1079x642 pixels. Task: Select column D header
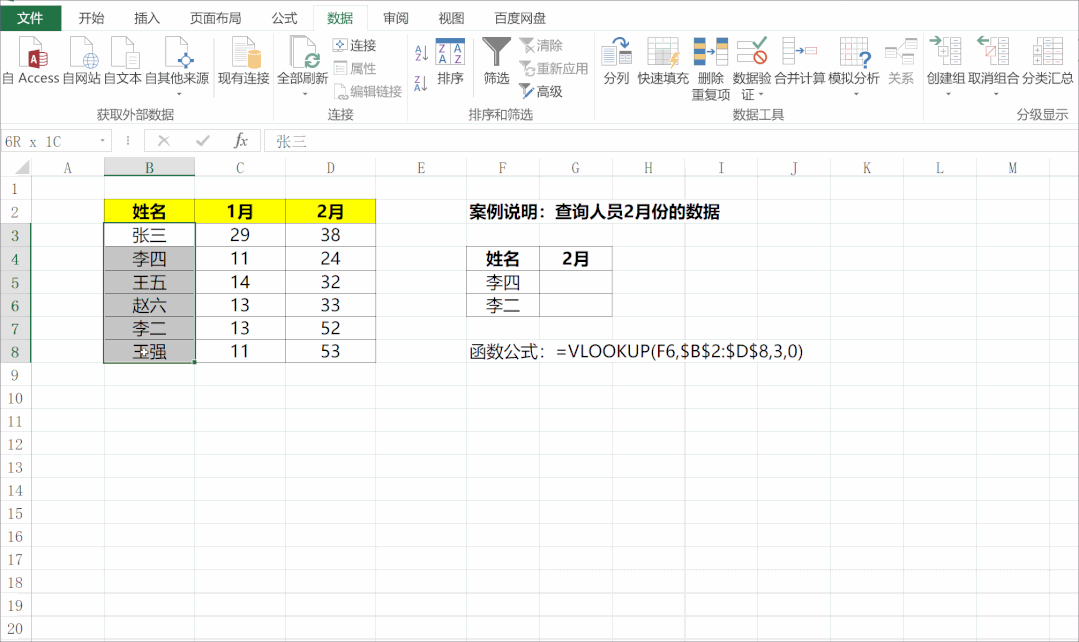coord(330,167)
